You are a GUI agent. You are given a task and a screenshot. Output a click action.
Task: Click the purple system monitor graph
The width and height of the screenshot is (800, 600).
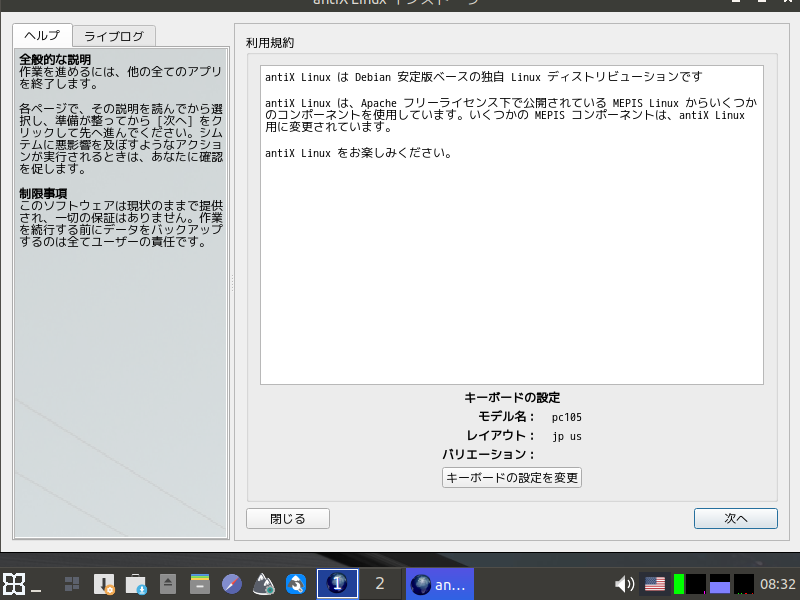click(720, 584)
